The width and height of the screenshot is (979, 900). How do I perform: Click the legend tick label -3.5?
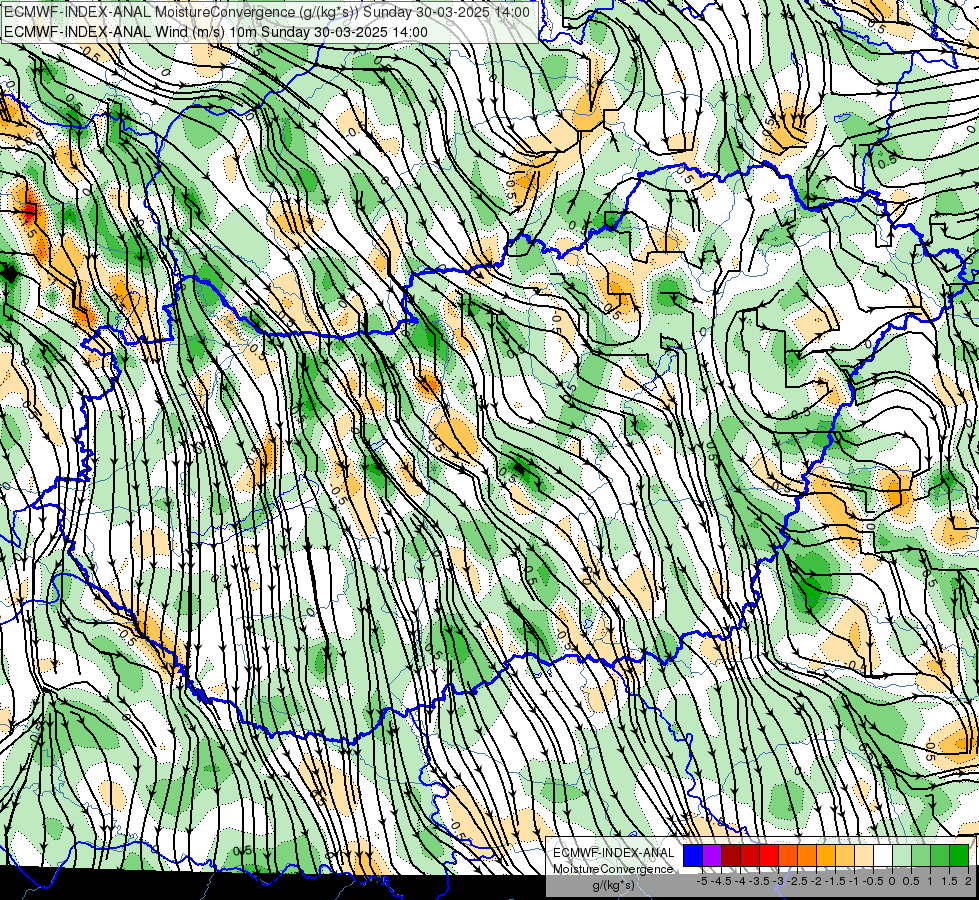(760, 881)
